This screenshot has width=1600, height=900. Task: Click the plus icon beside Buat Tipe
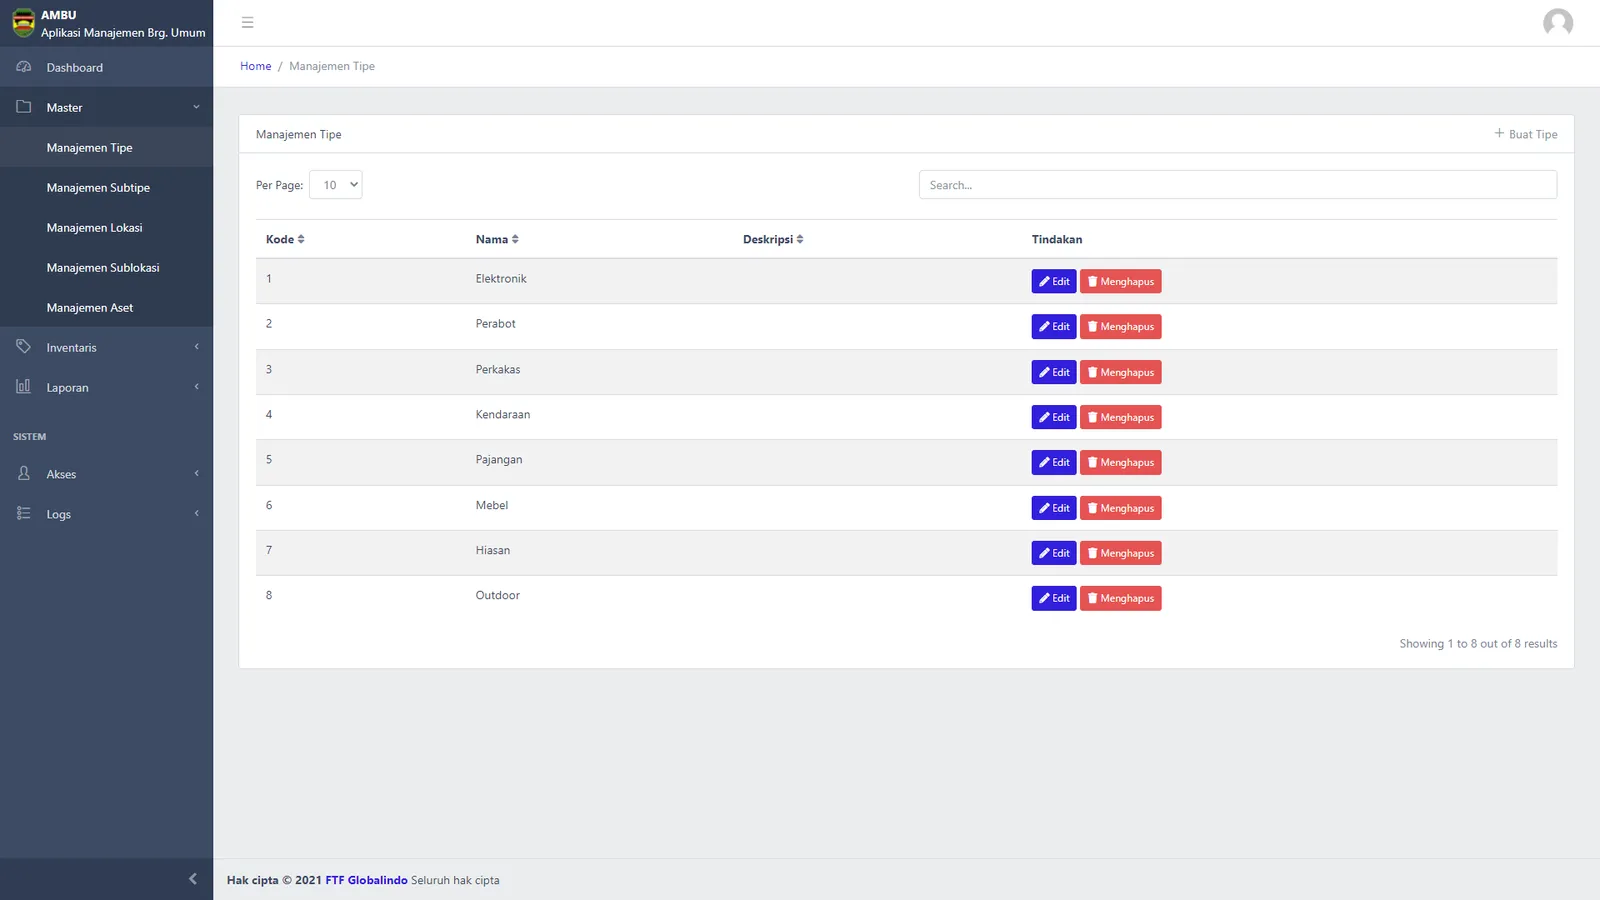(1499, 134)
